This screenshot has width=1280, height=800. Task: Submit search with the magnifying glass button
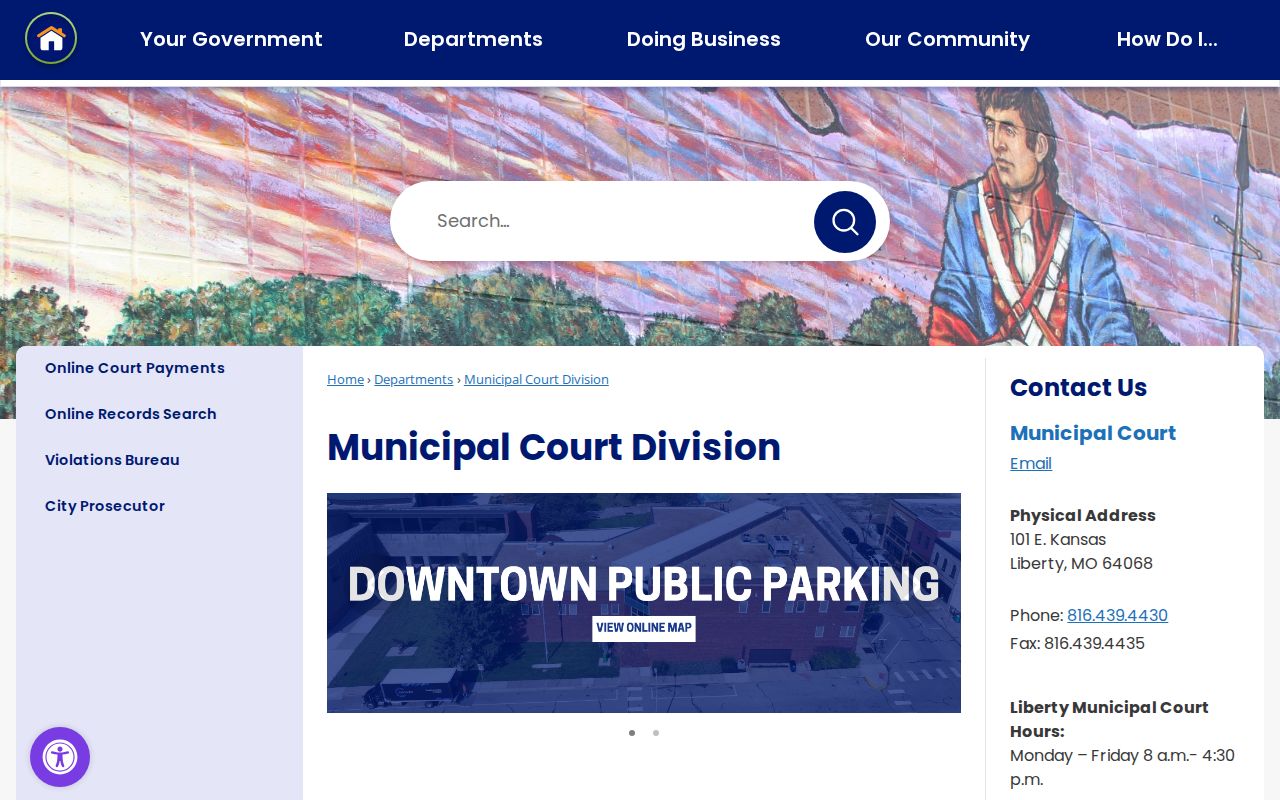tap(845, 222)
